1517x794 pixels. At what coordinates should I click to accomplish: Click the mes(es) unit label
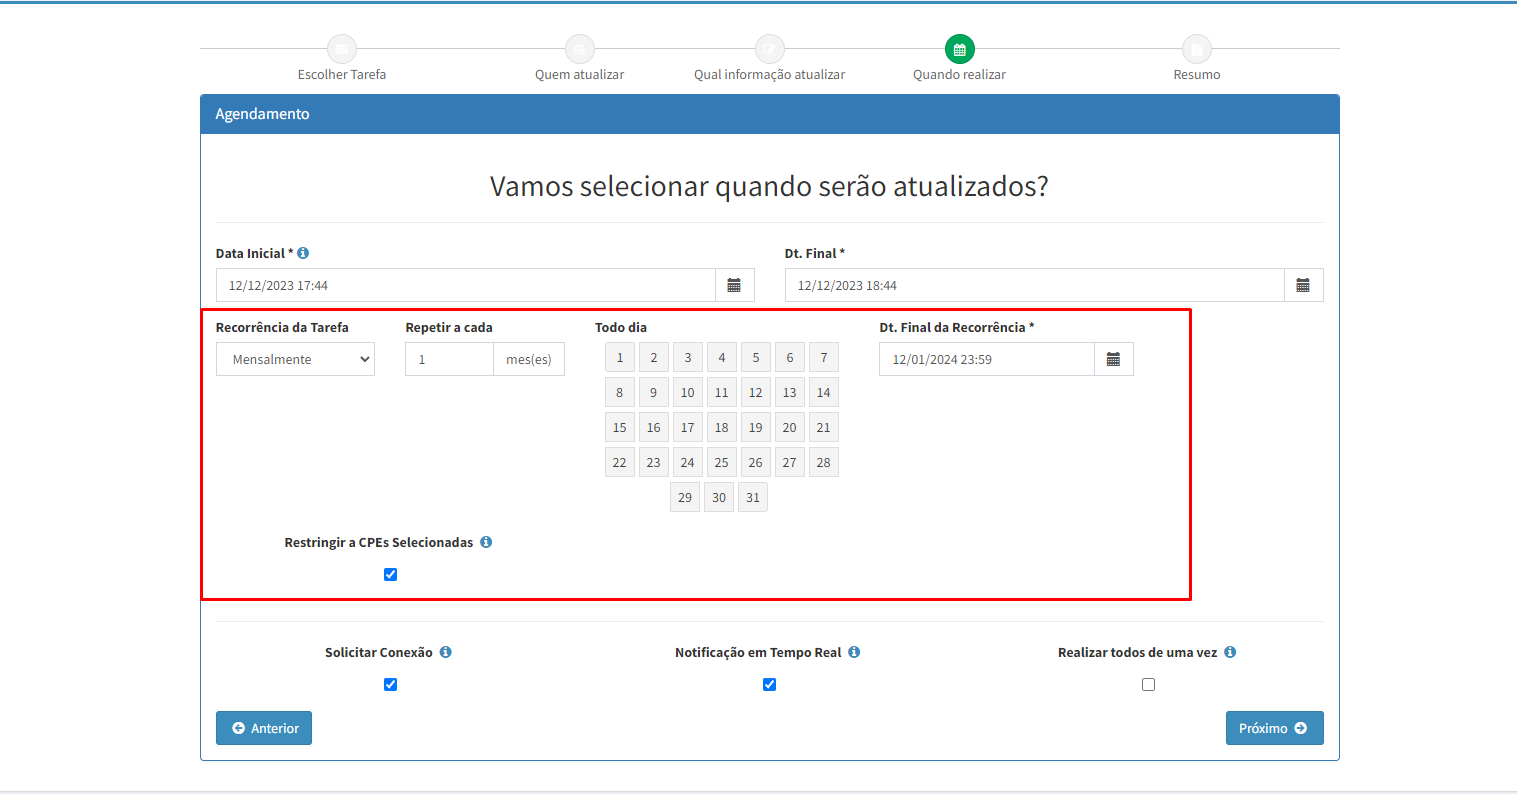[x=529, y=359]
